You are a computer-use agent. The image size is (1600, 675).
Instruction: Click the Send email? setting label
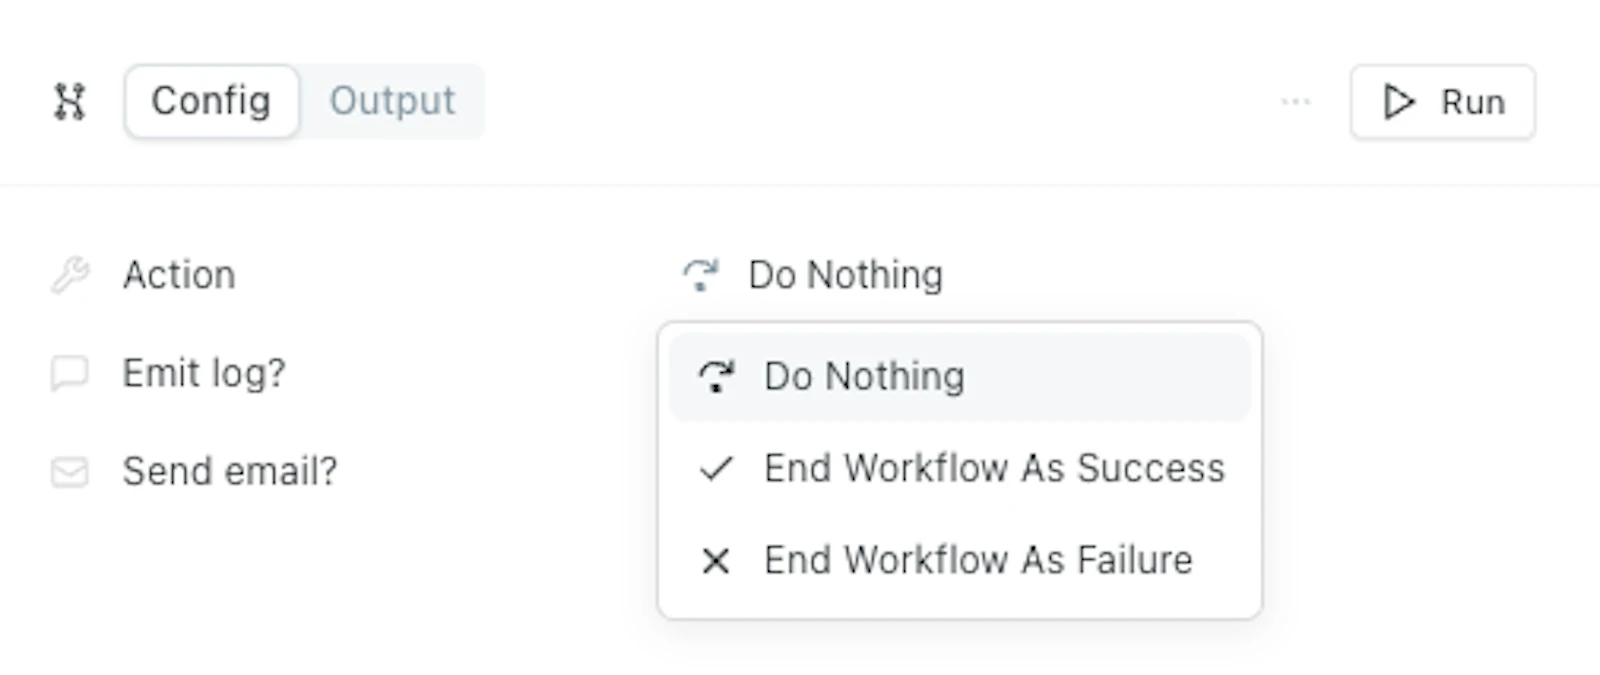pos(230,471)
